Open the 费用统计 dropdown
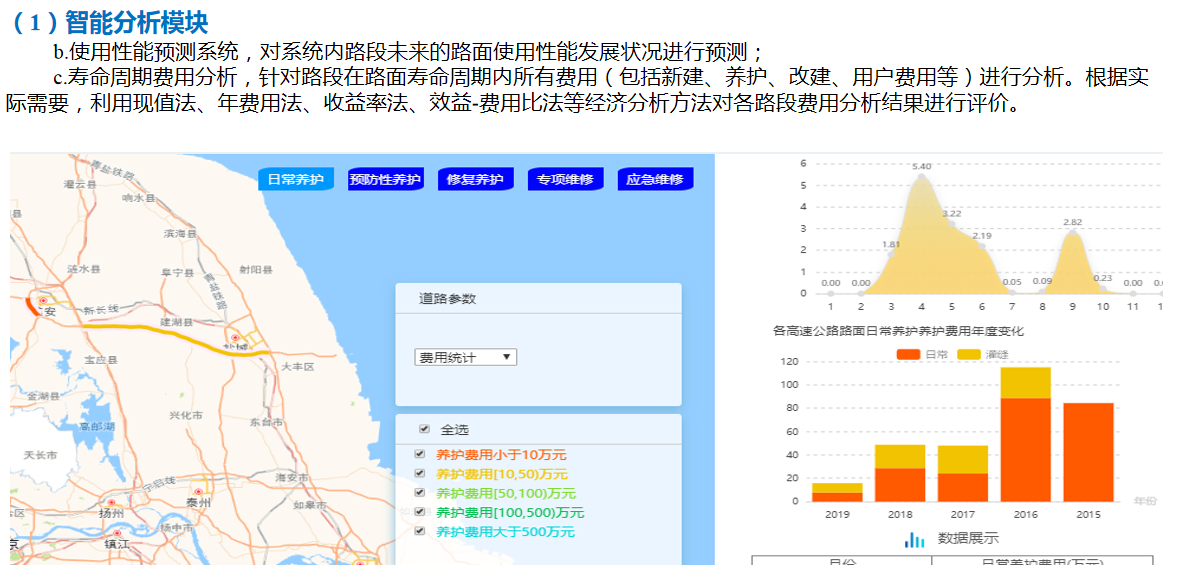 coord(465,357)
